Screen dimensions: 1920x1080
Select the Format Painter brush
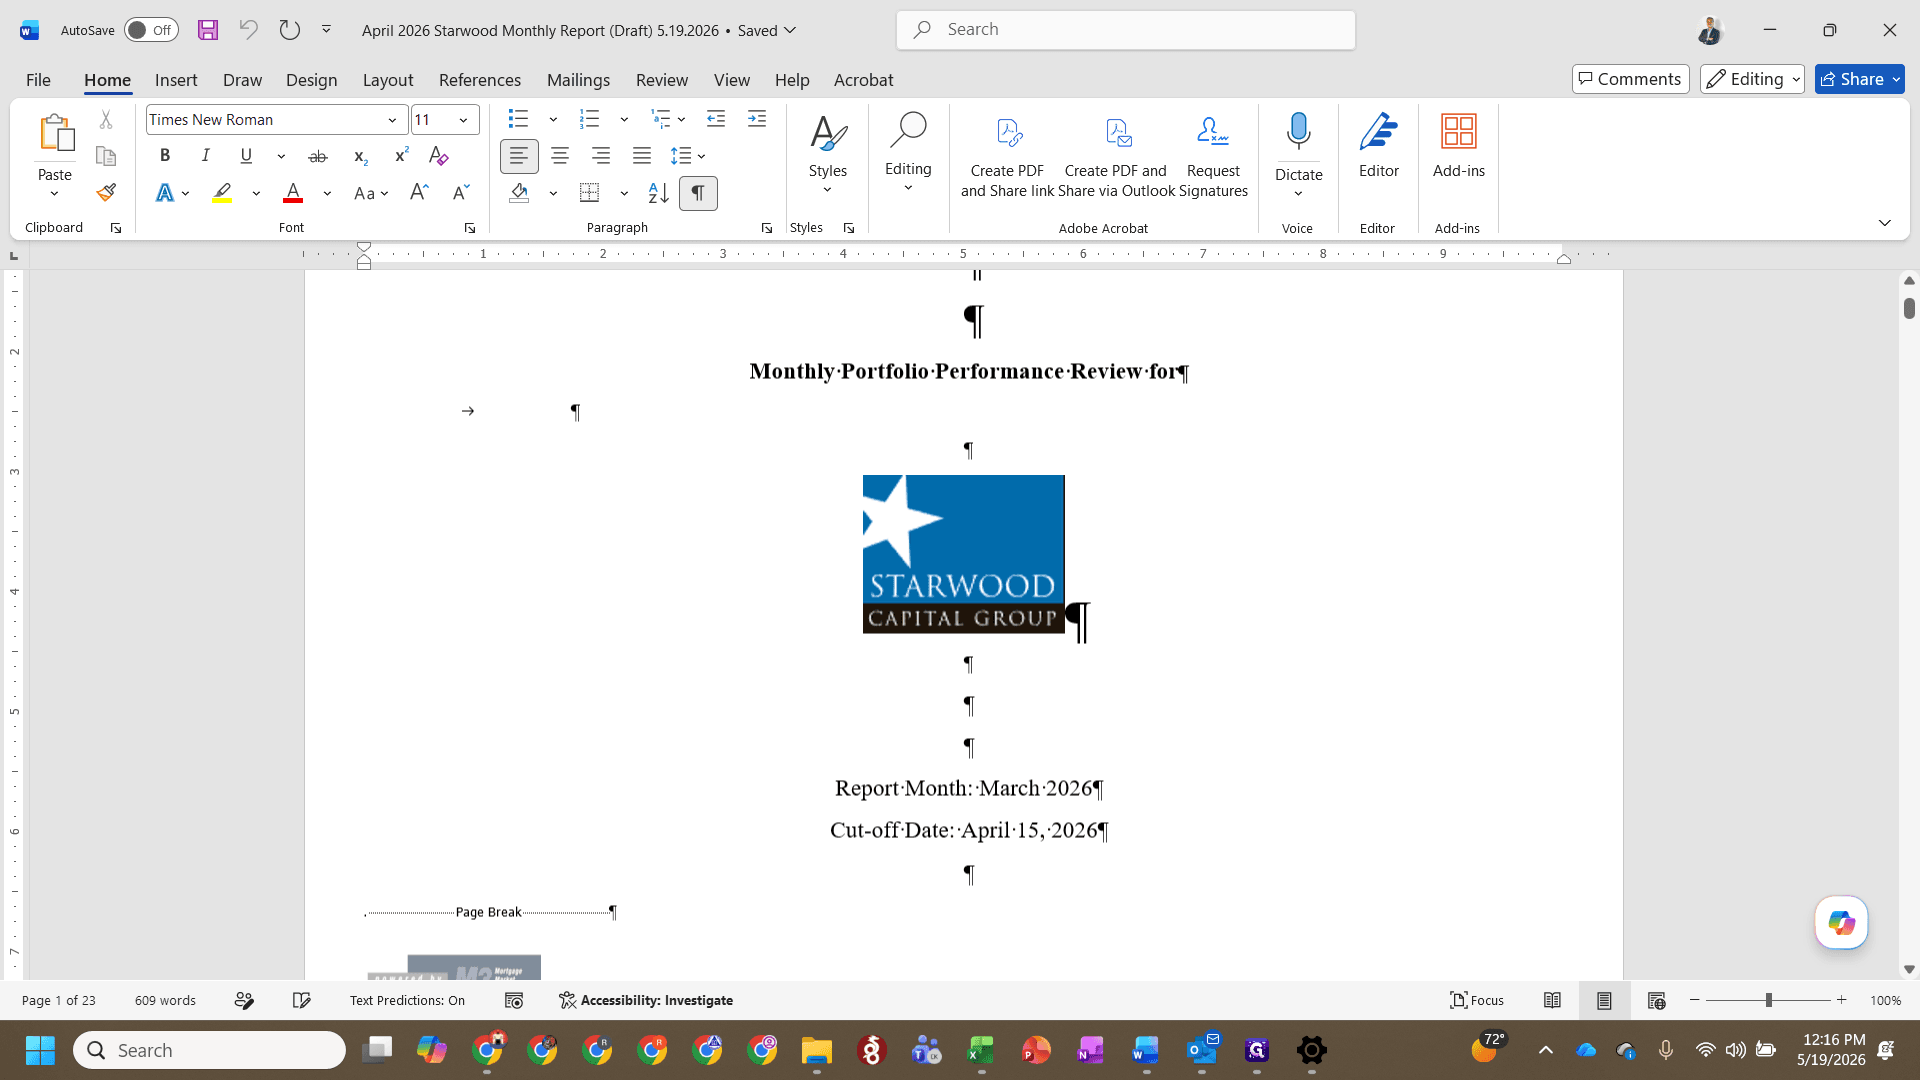(x=106, y=192)
